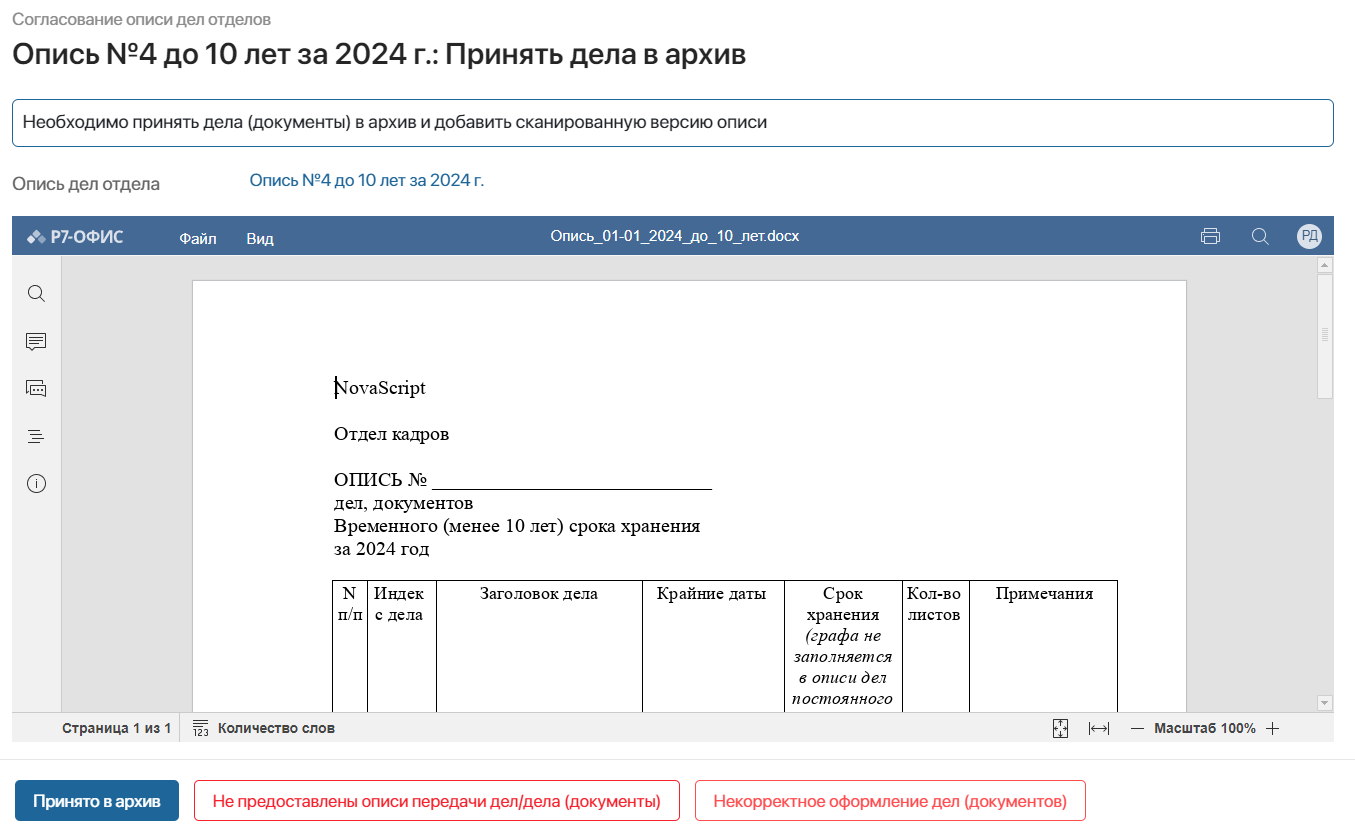Click Не предоставлены описи передачи дел button
1355x829 pixels.
[x=436, y=801]
